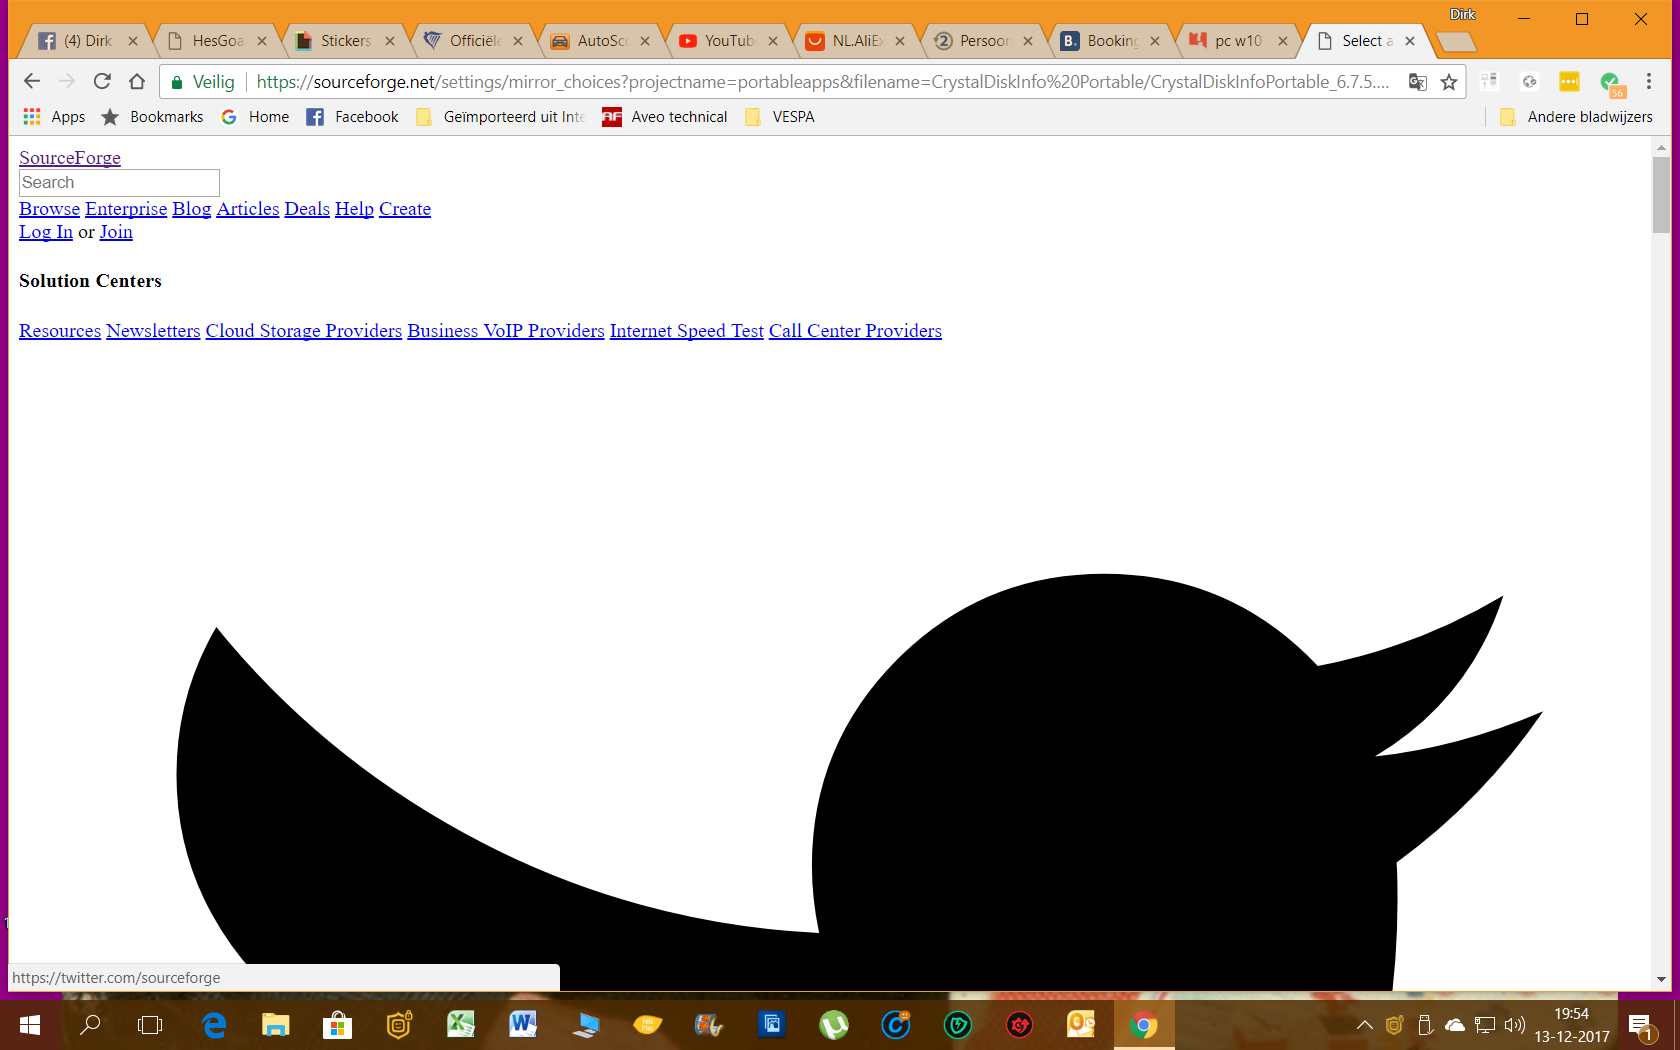Click the scrollbar down arrow
This screenshot has width=1680, height=1050.
(x=1661, y=980)
